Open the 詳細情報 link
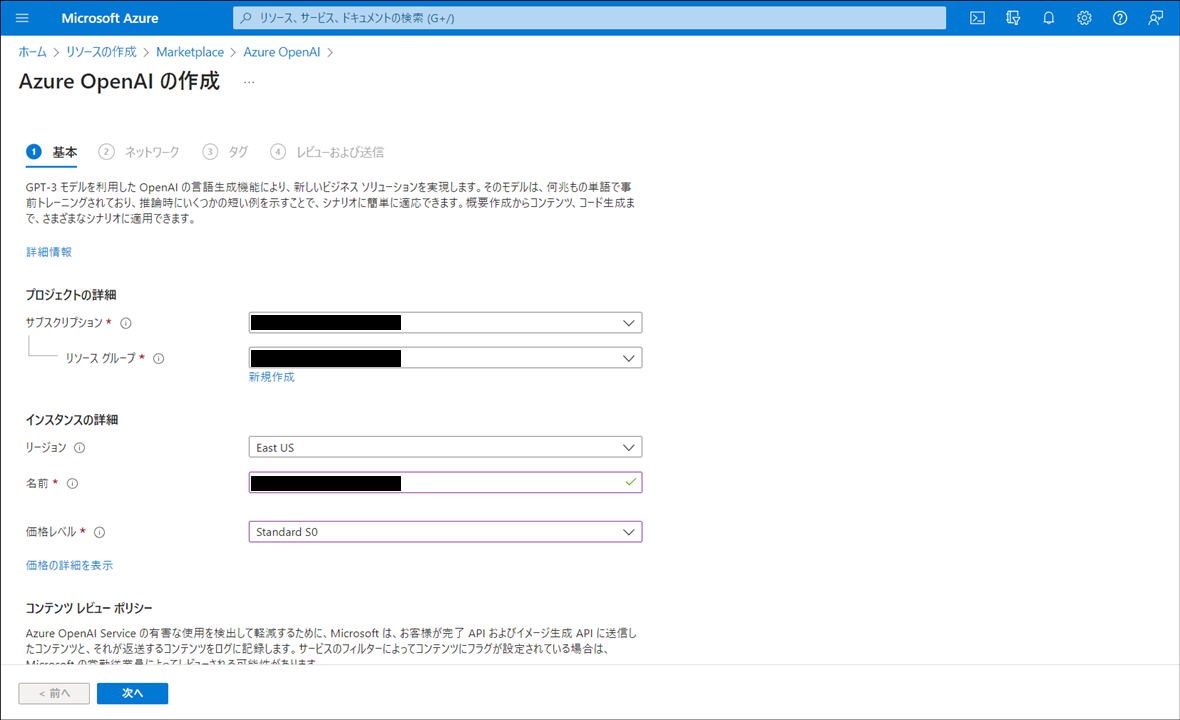The width and height of the screenshot is (1180, 720). pyautogui.click(x=49, y=252)
